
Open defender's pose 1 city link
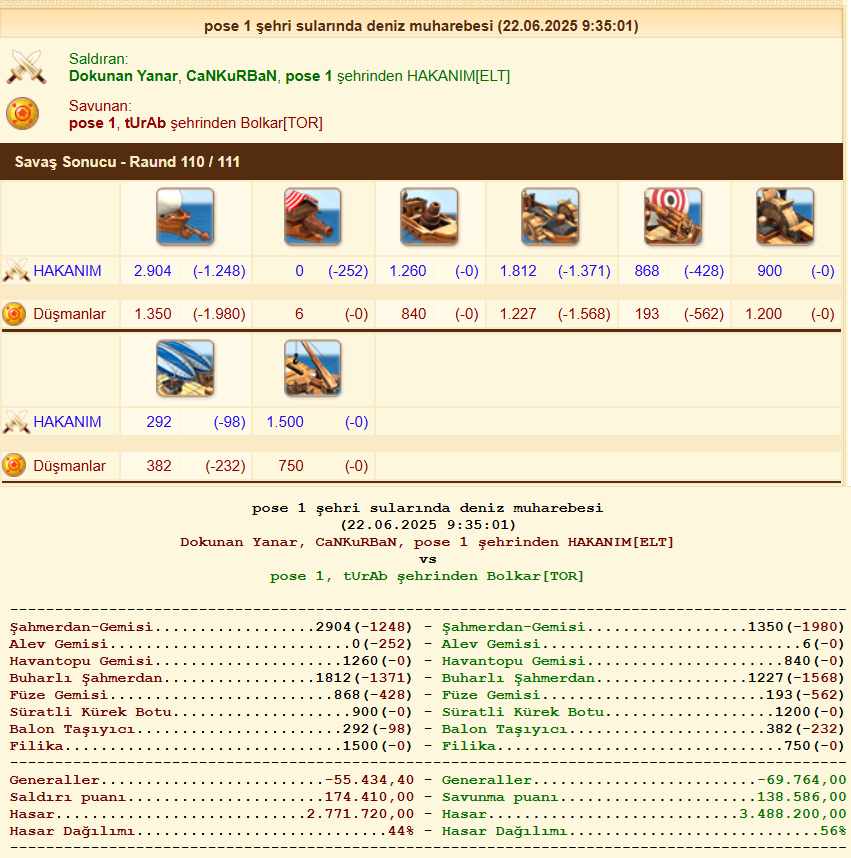(x=92, y=123)
